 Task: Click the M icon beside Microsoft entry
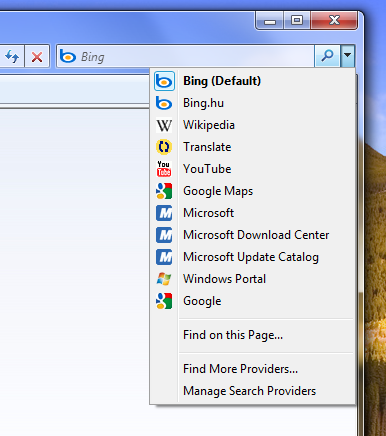[x=164, y=213]
